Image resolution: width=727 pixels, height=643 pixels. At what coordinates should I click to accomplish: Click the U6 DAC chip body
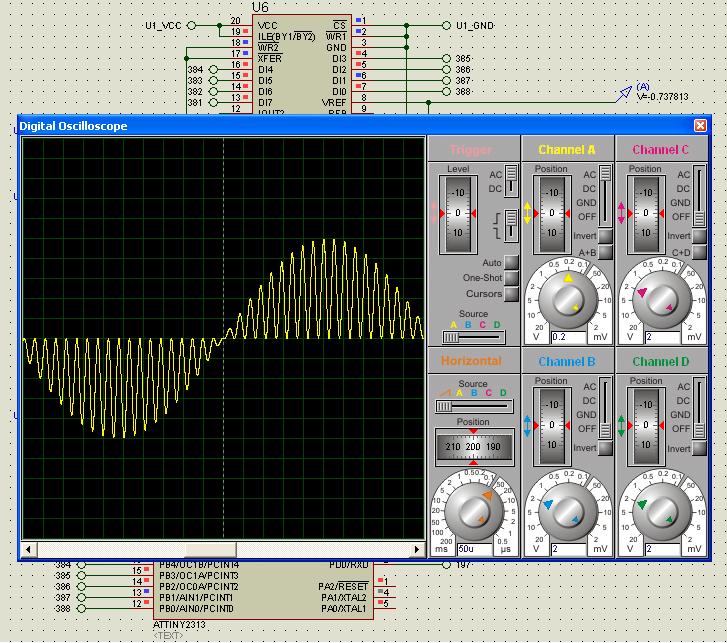301,65
